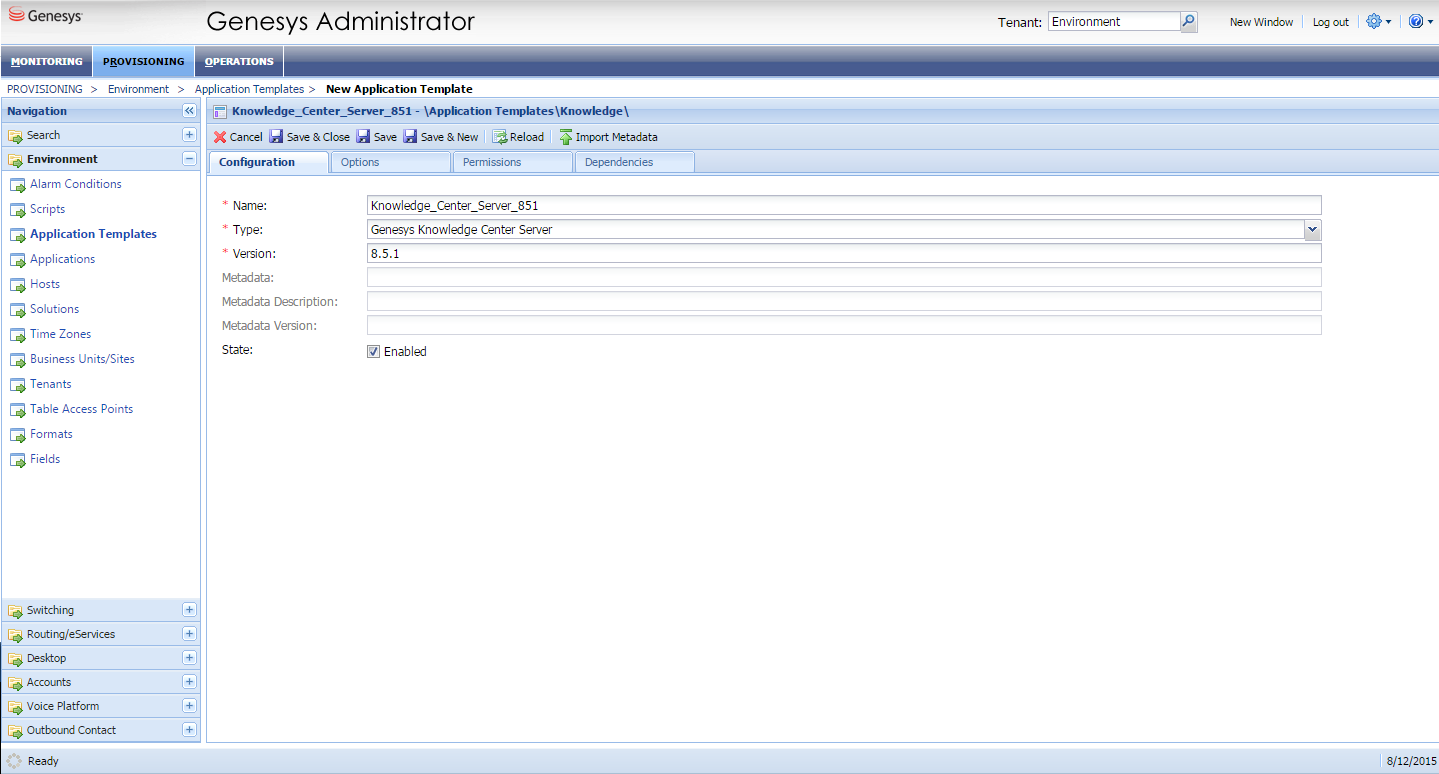Expand the Desktop section plus button
This screenshot has height=774, width=1439.
point(189,658)
